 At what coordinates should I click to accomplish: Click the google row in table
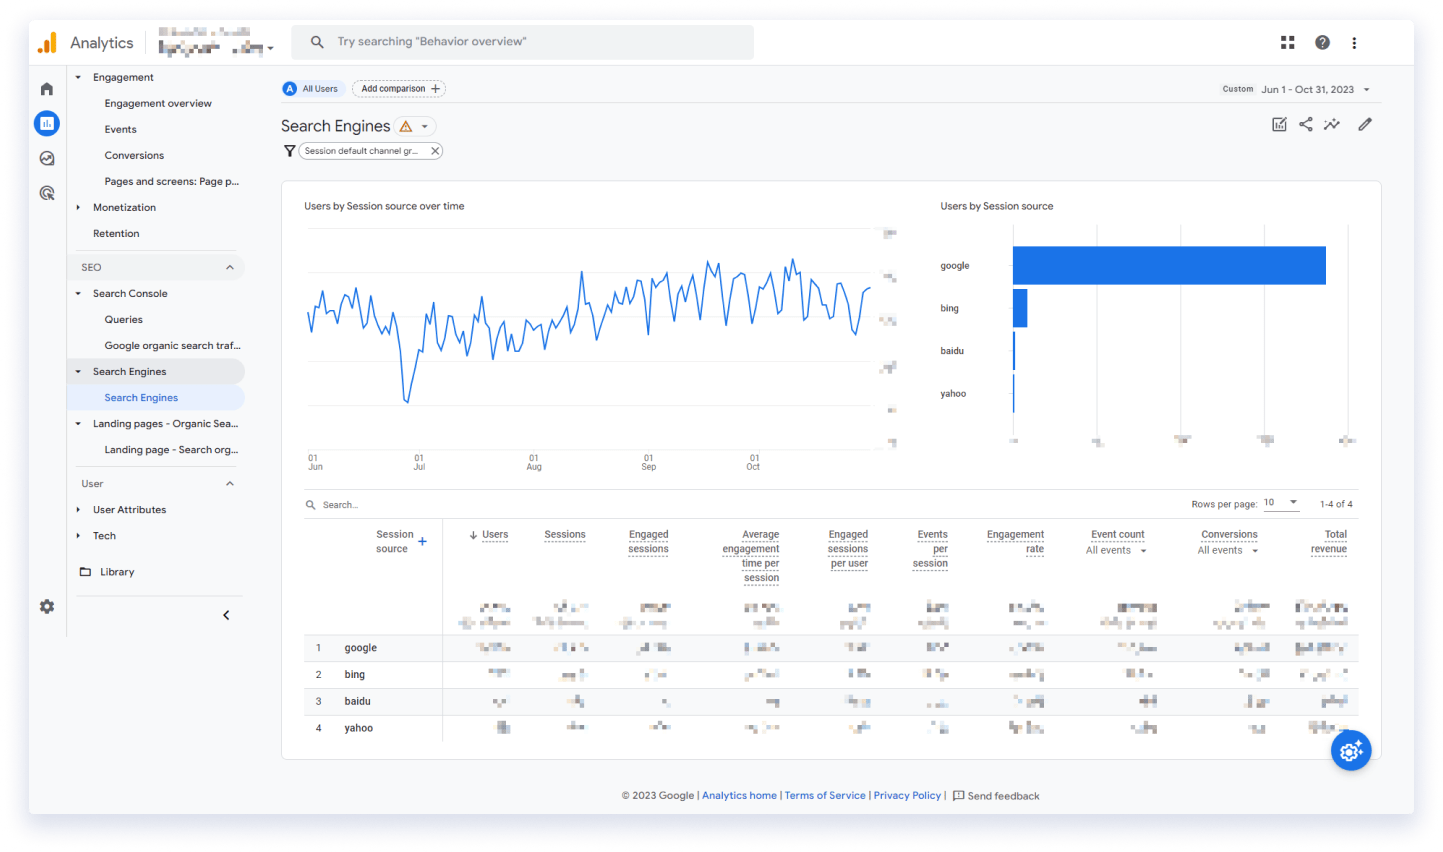tap(831, 648)
